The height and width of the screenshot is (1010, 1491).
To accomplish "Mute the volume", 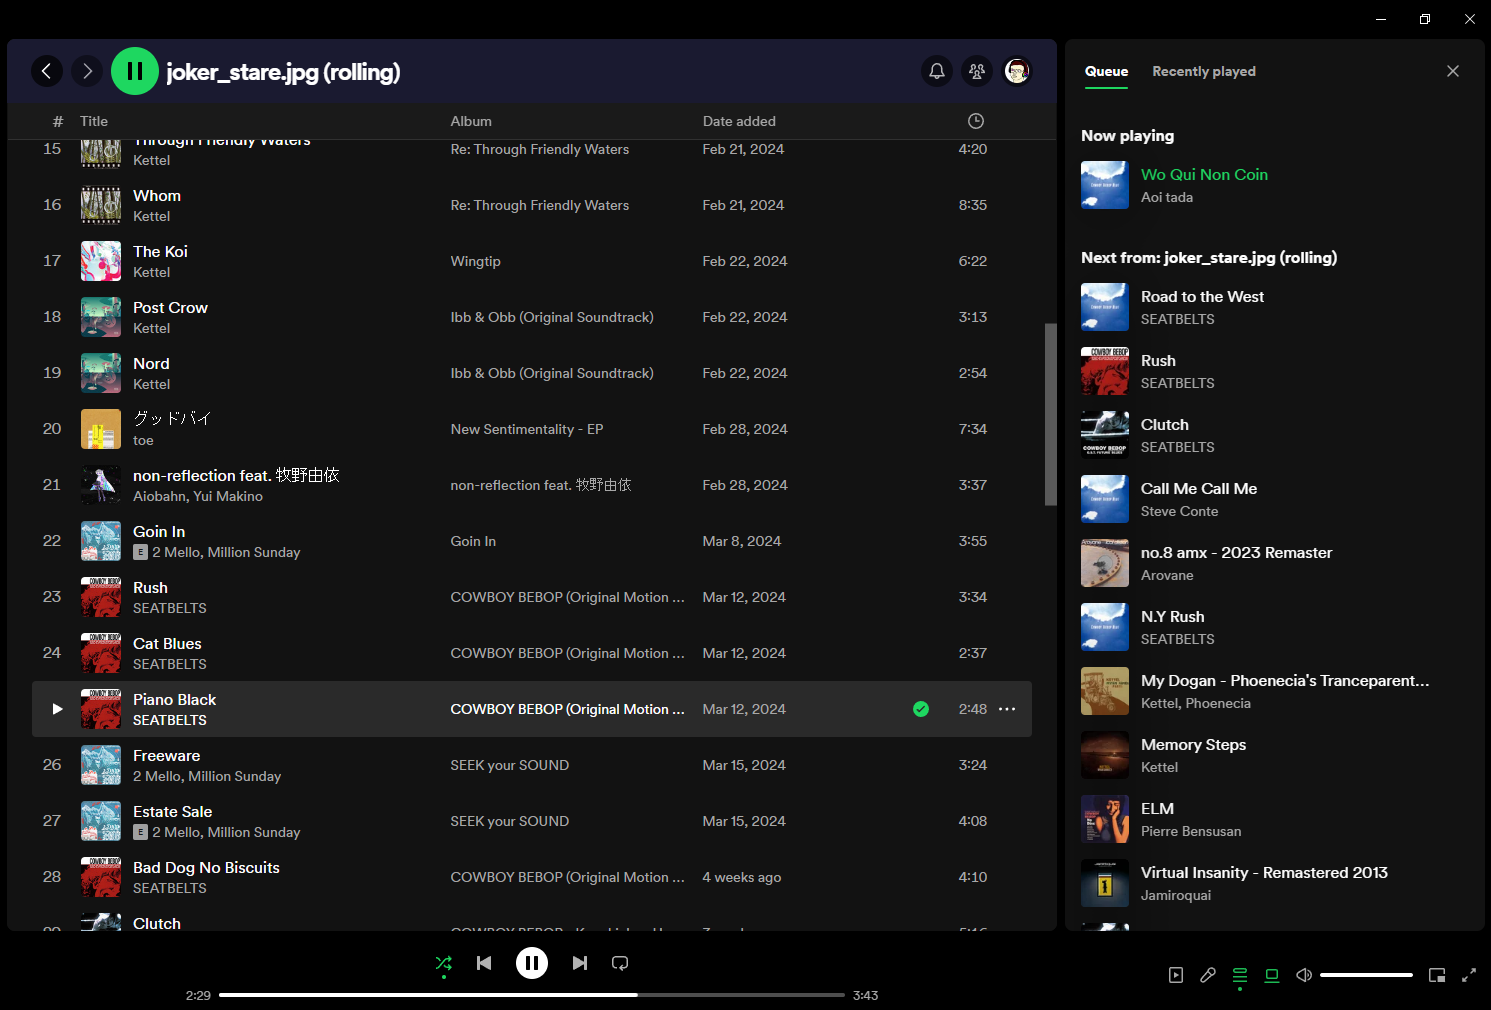I will 1303,975.
